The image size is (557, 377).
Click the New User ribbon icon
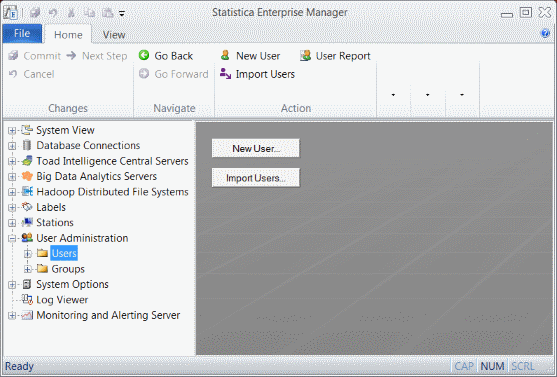(x=225, y=55)
